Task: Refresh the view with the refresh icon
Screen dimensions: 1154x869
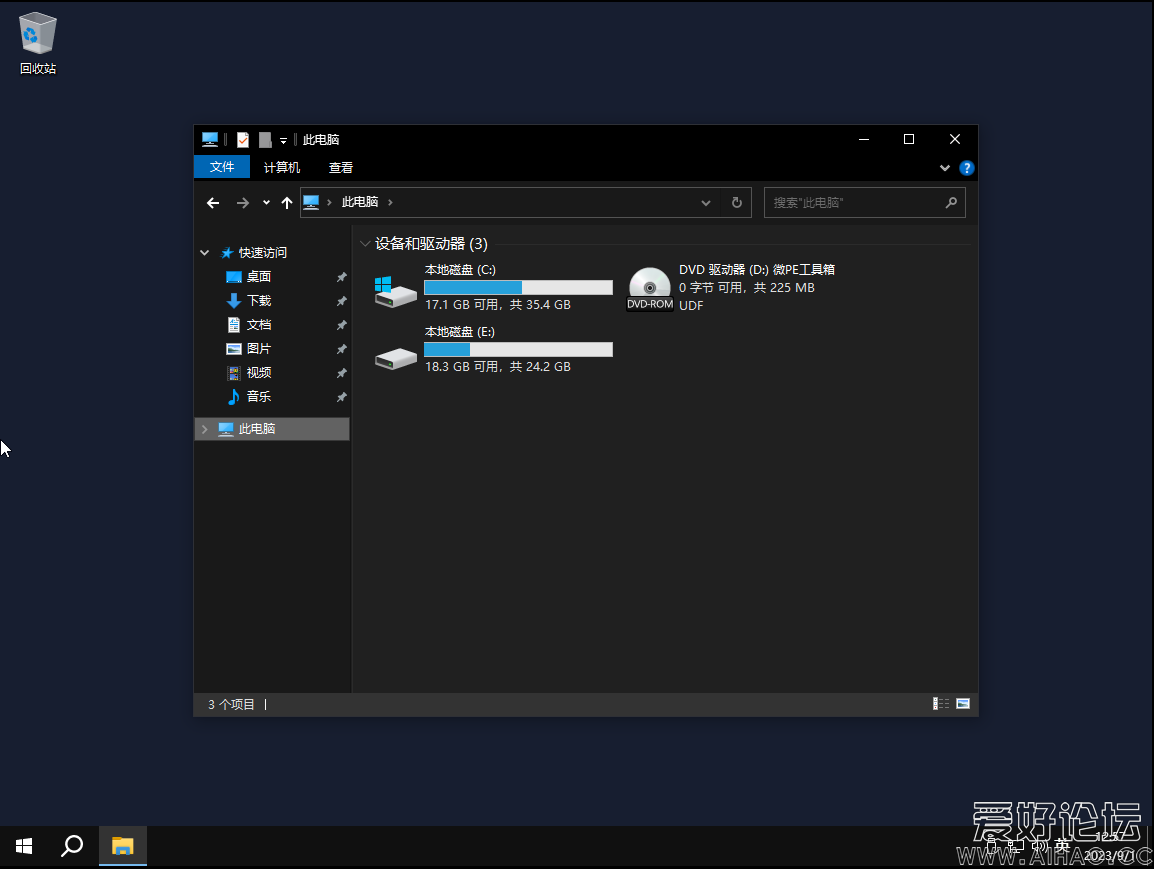Action: (736, 202)
